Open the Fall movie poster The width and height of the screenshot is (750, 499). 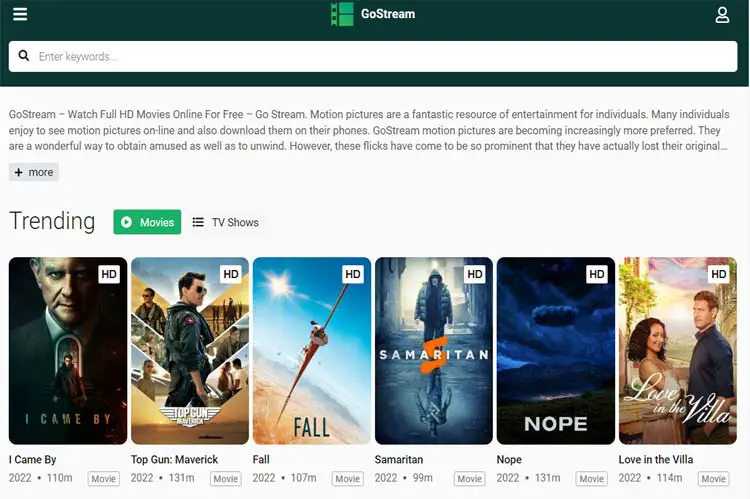click(x=312, y=351)
